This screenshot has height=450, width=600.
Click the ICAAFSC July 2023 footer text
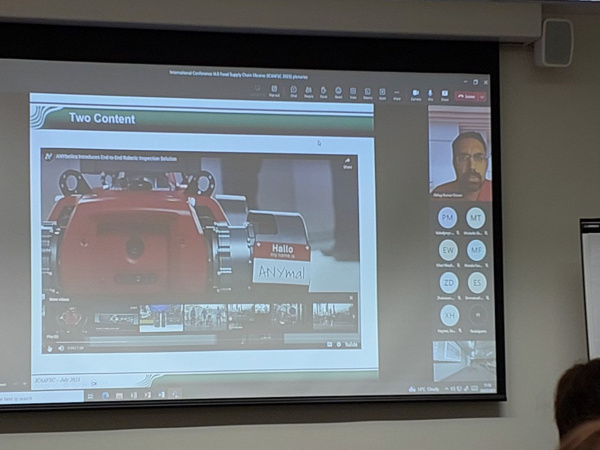[x=57, y=380]
